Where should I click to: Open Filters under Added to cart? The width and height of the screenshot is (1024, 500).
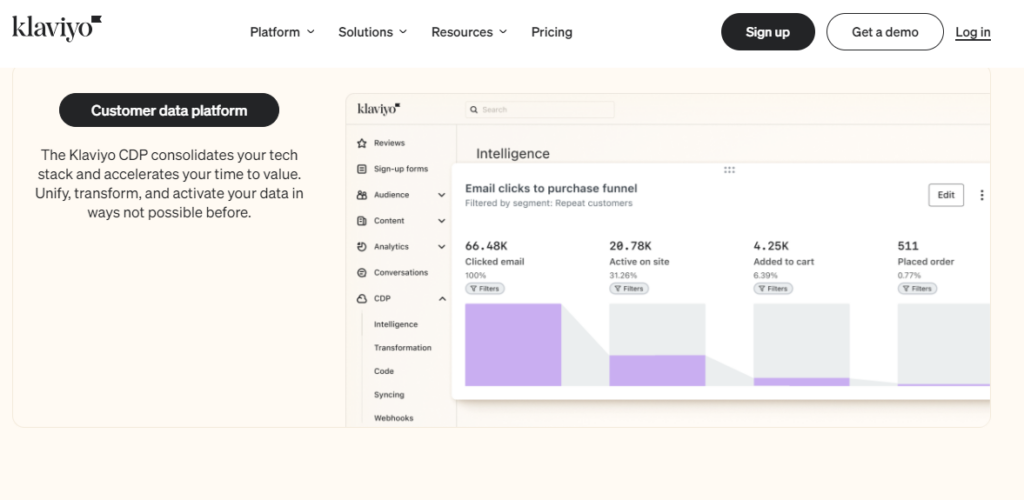pos(773,289)
